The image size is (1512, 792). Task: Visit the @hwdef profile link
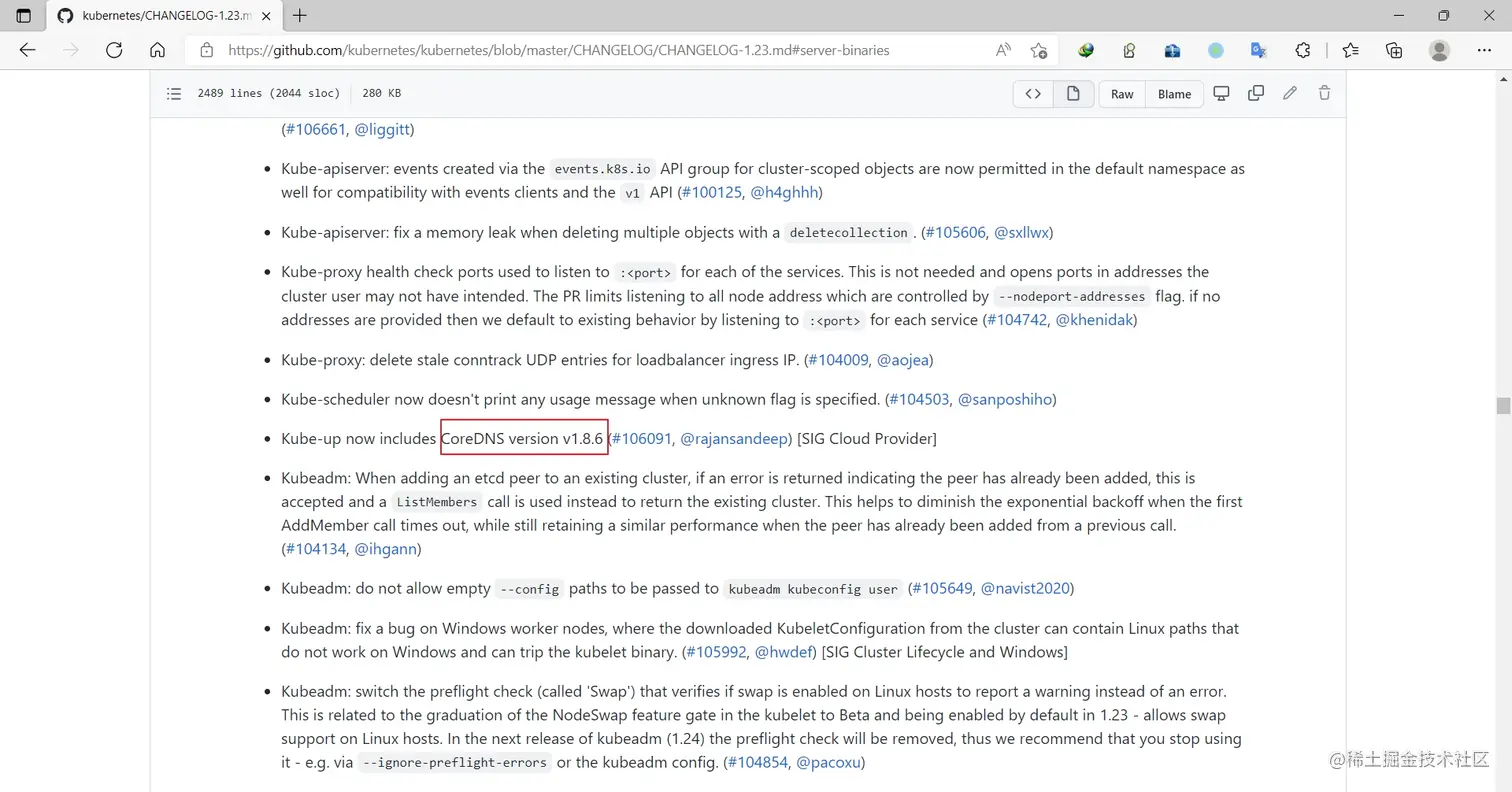[x=786, y=652]
